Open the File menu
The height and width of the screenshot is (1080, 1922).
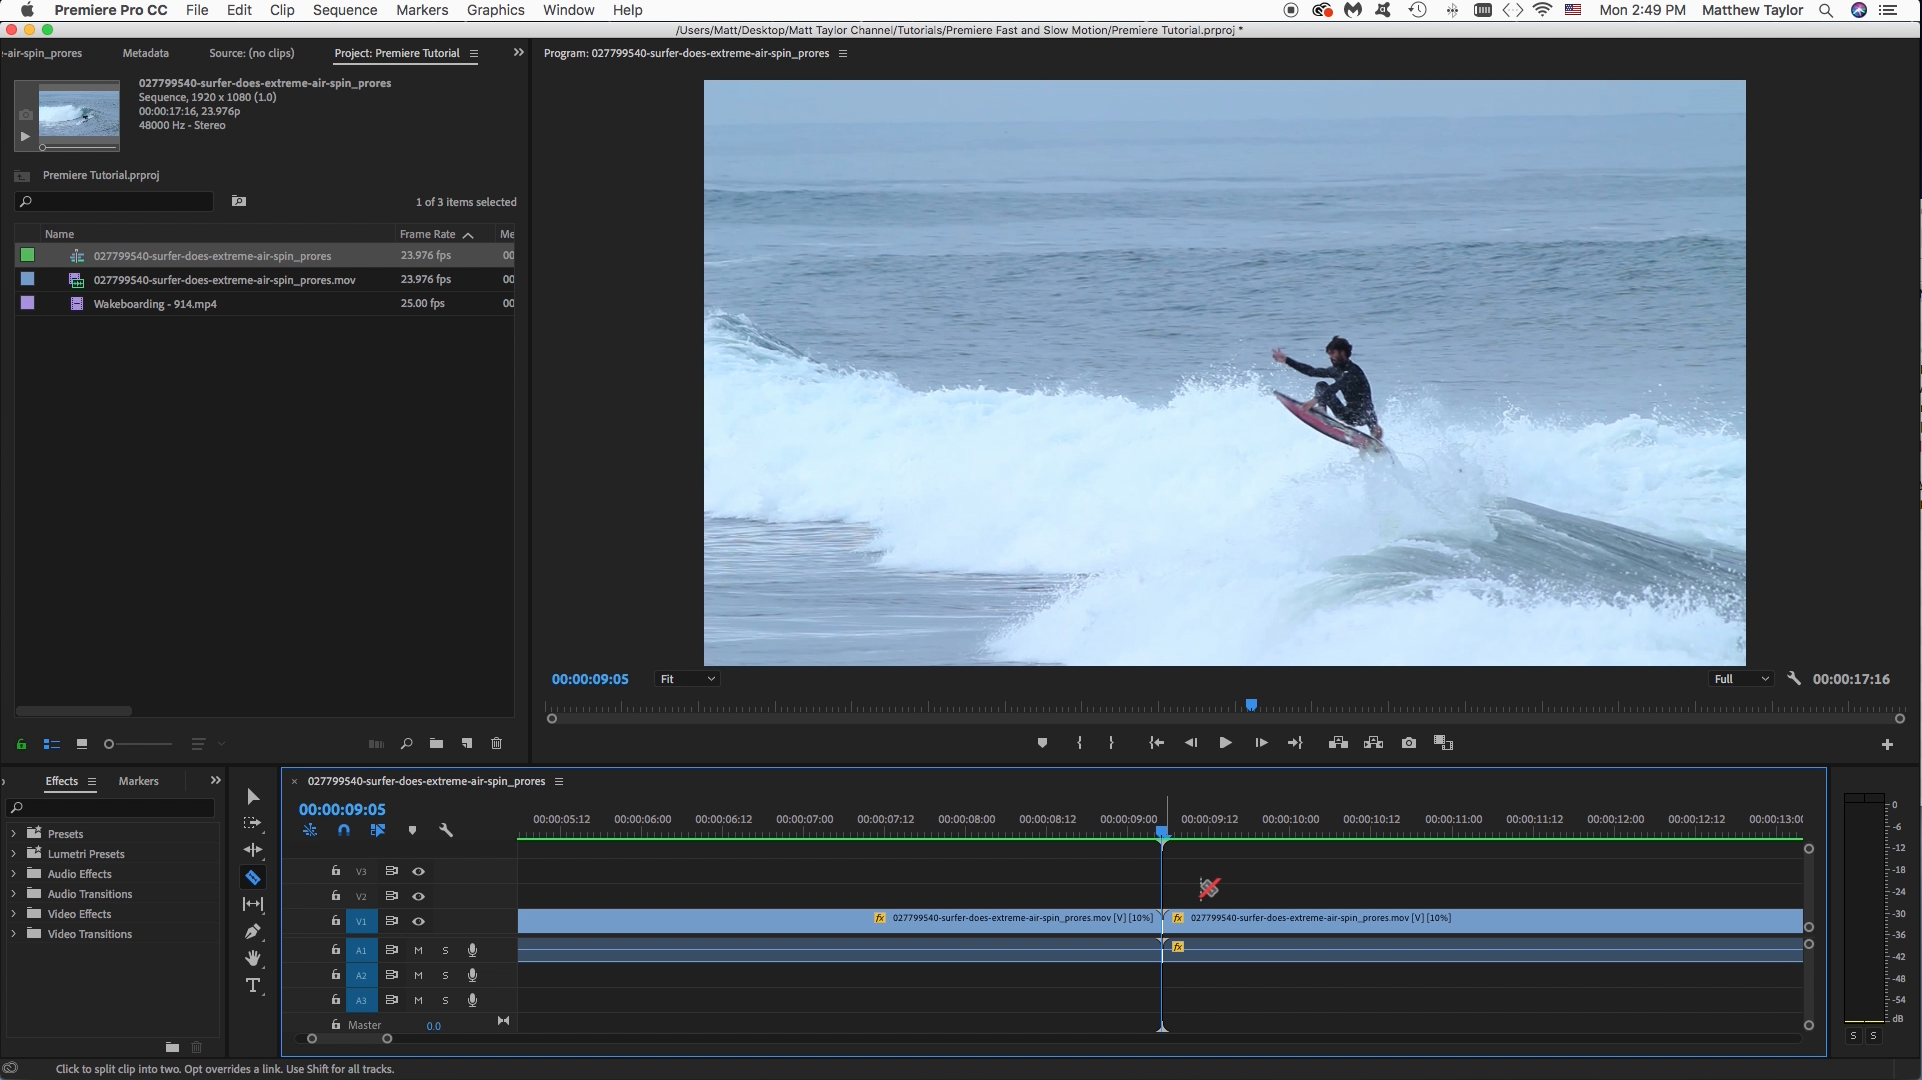(x=197, y=10)
